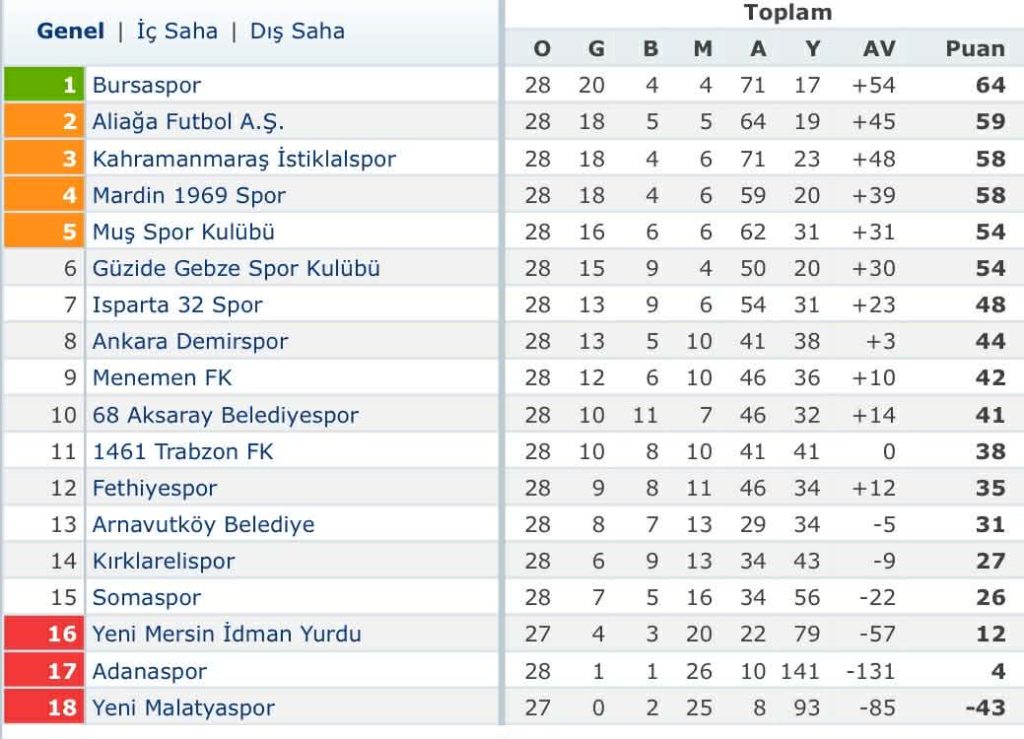Open Kahramanmaraş İstiklalspor team page
This screenshot has width=1024, height=739.
click(244, 158)
